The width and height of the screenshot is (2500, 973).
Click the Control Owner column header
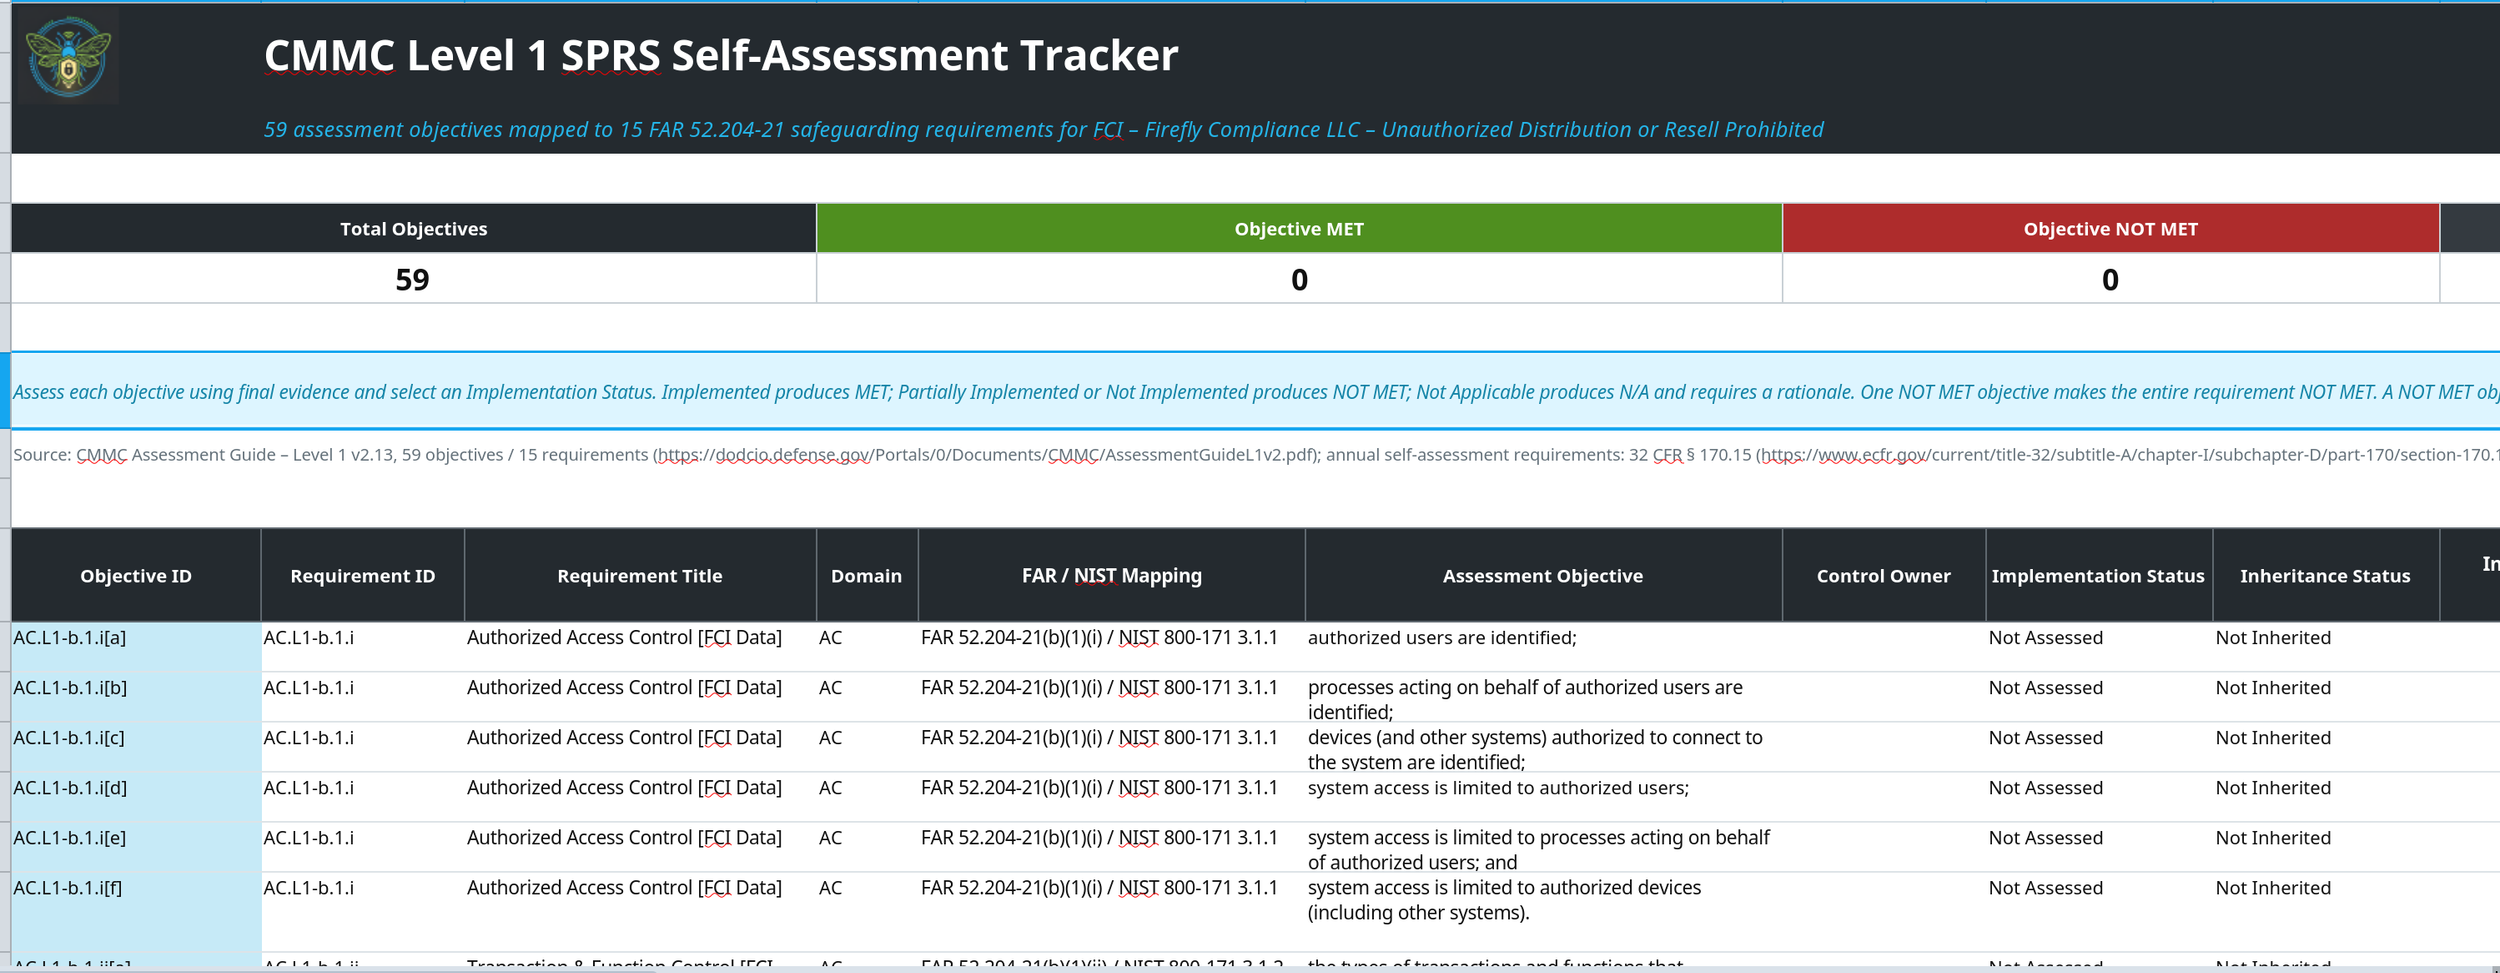pyautogui.click(x=1884, y=576)
